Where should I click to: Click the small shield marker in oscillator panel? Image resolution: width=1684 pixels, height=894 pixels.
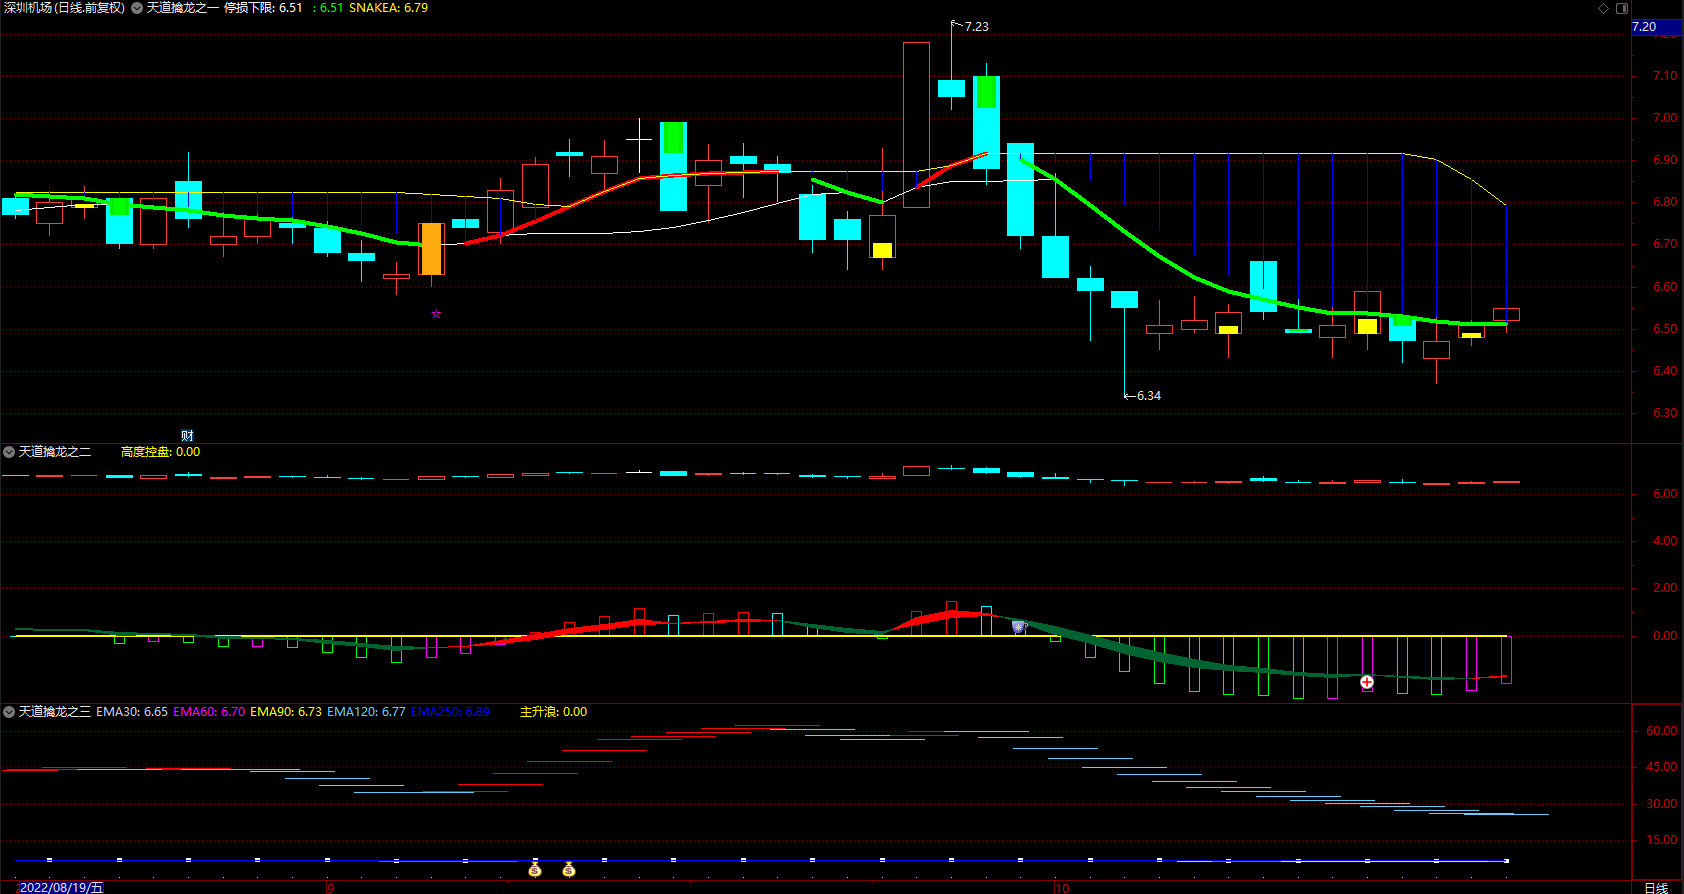1018,627
